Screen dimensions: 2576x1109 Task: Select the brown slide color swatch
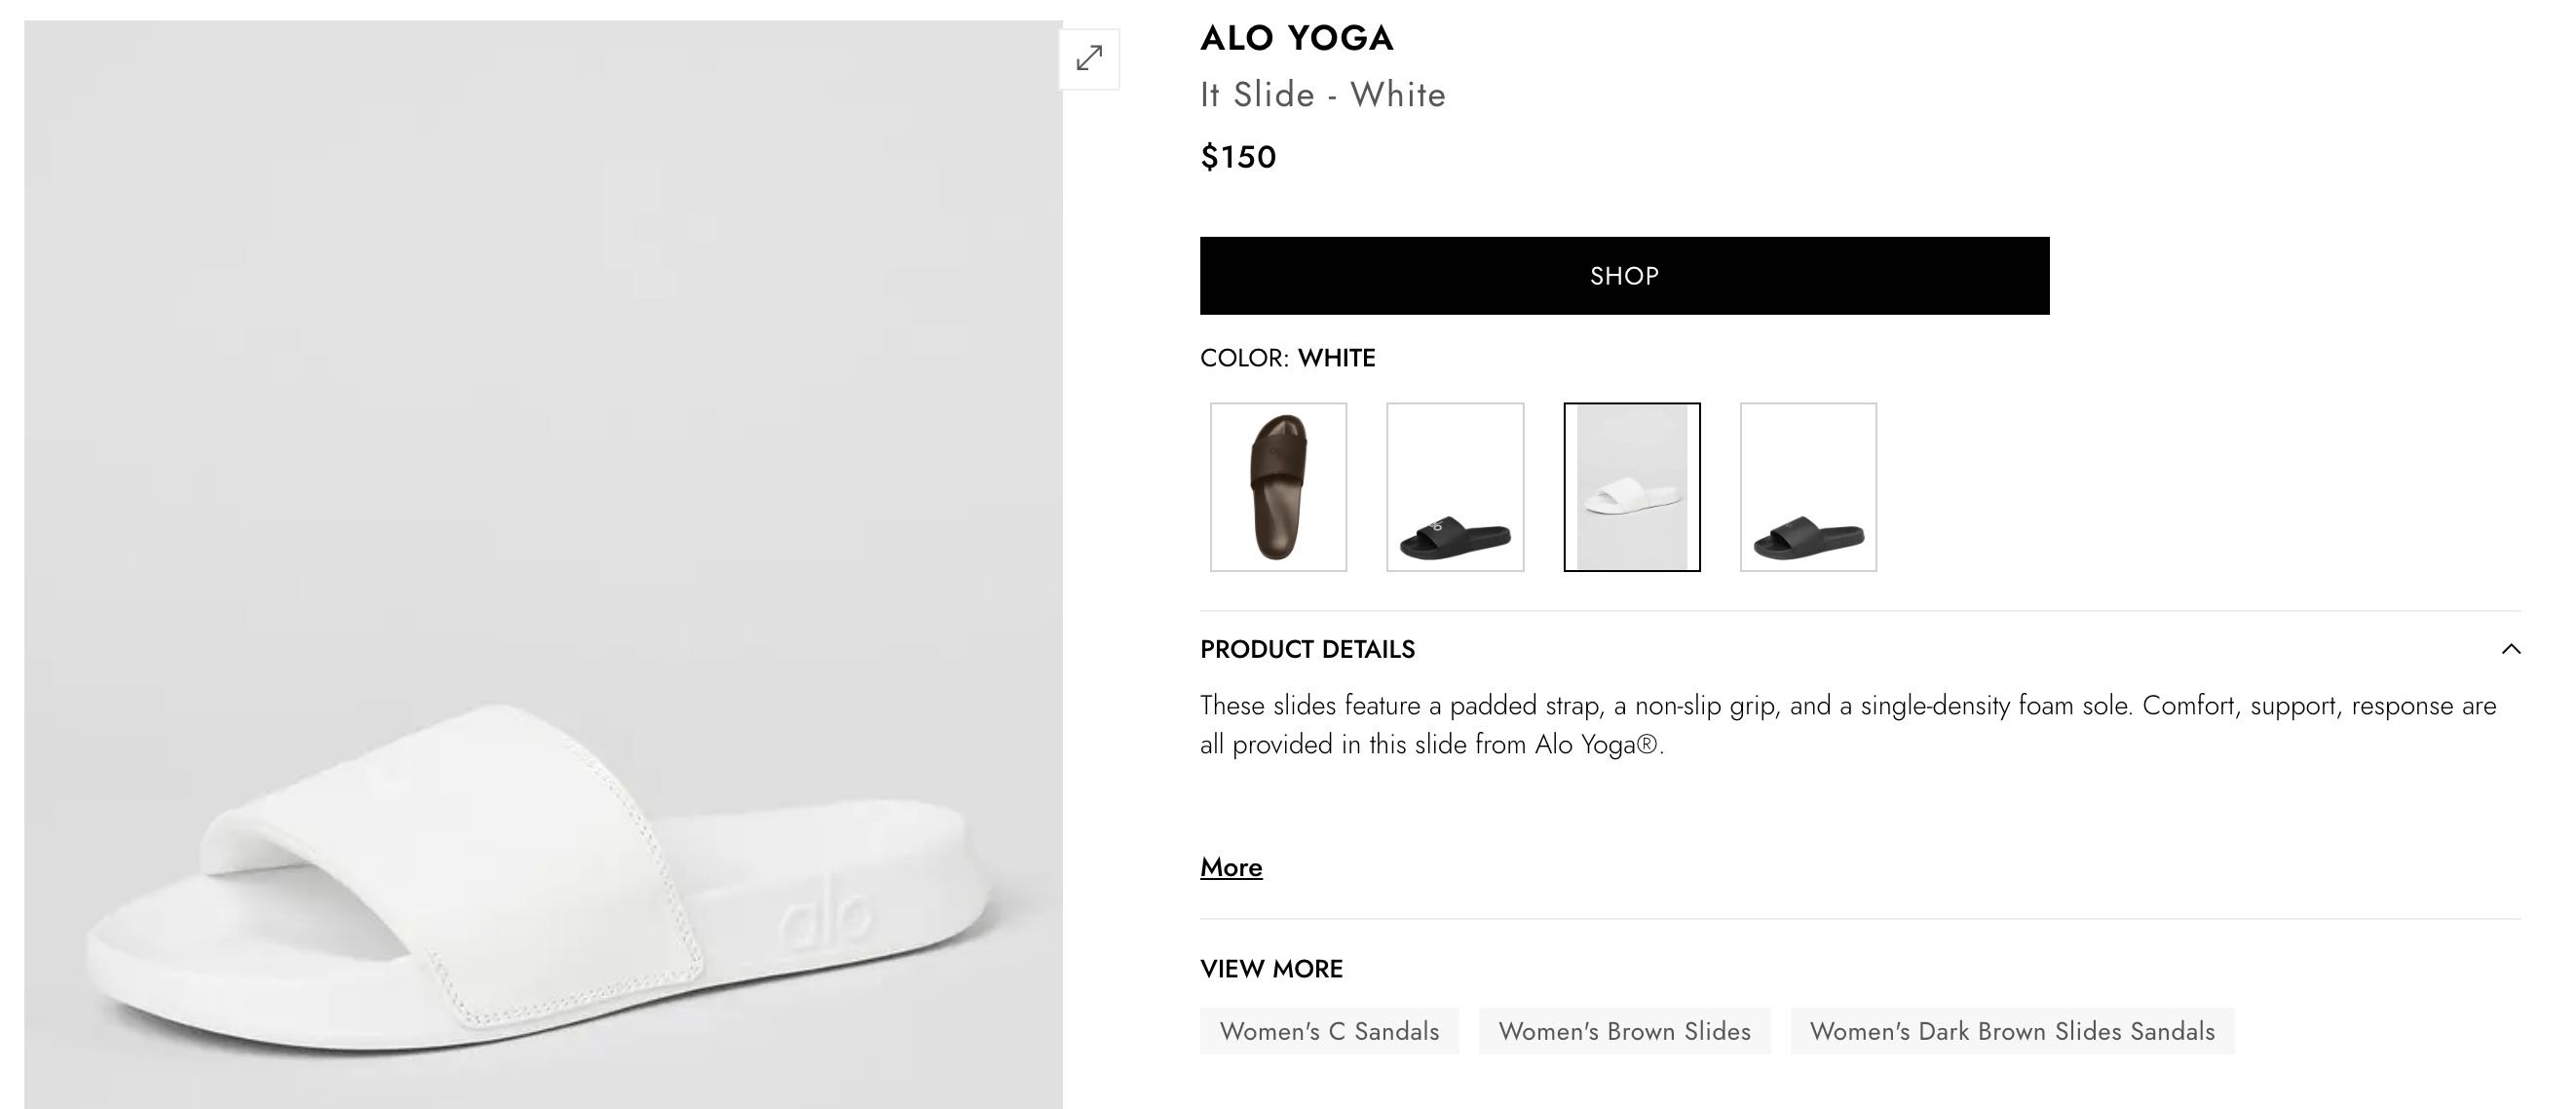tap(1278, 487)
